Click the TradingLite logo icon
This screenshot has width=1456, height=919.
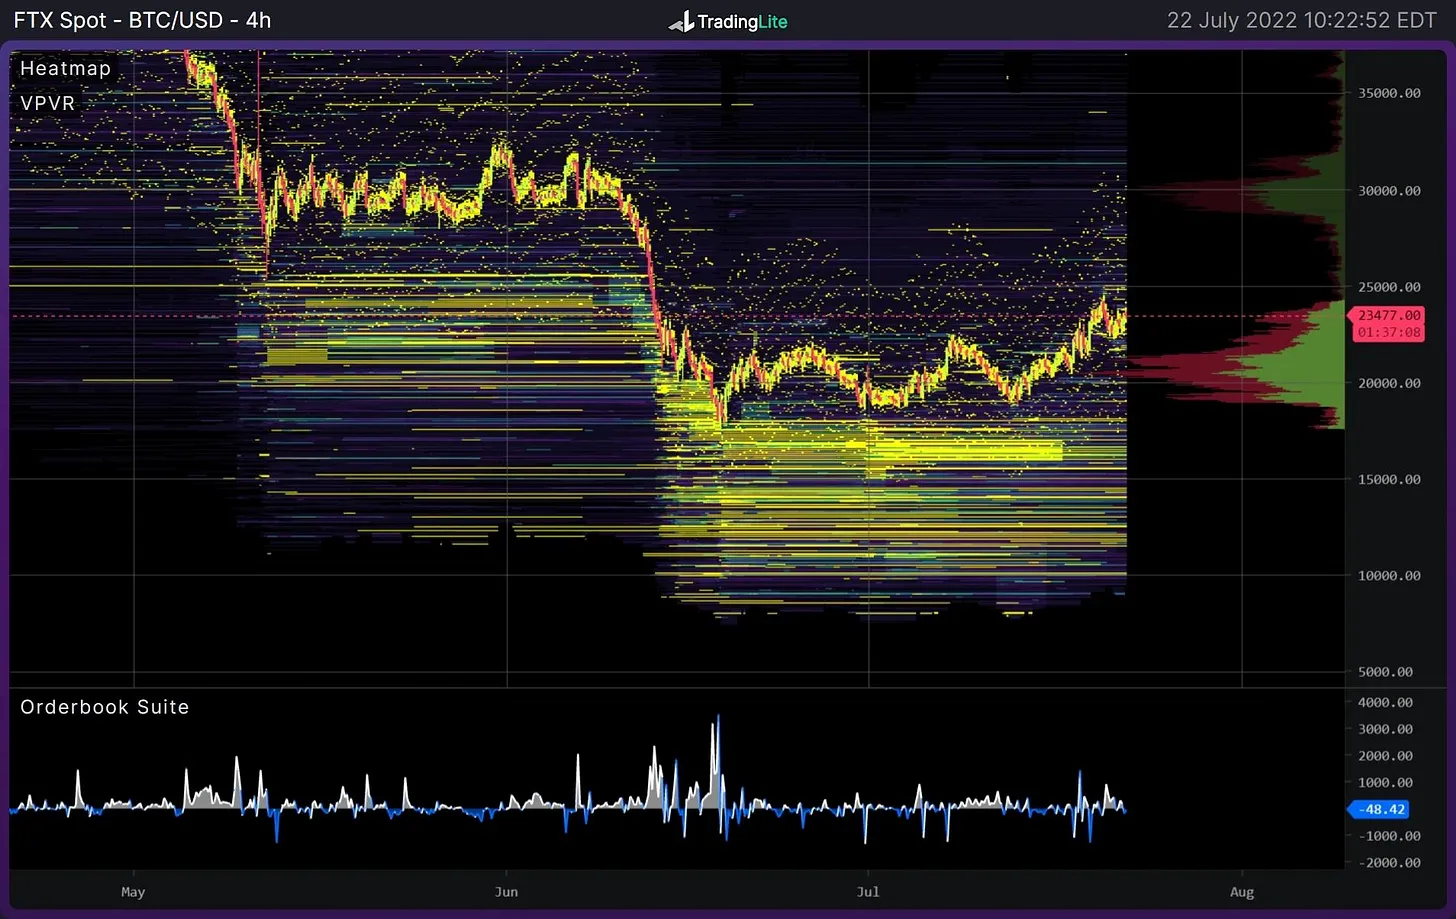pyautogui.click(x=681, y=21)
